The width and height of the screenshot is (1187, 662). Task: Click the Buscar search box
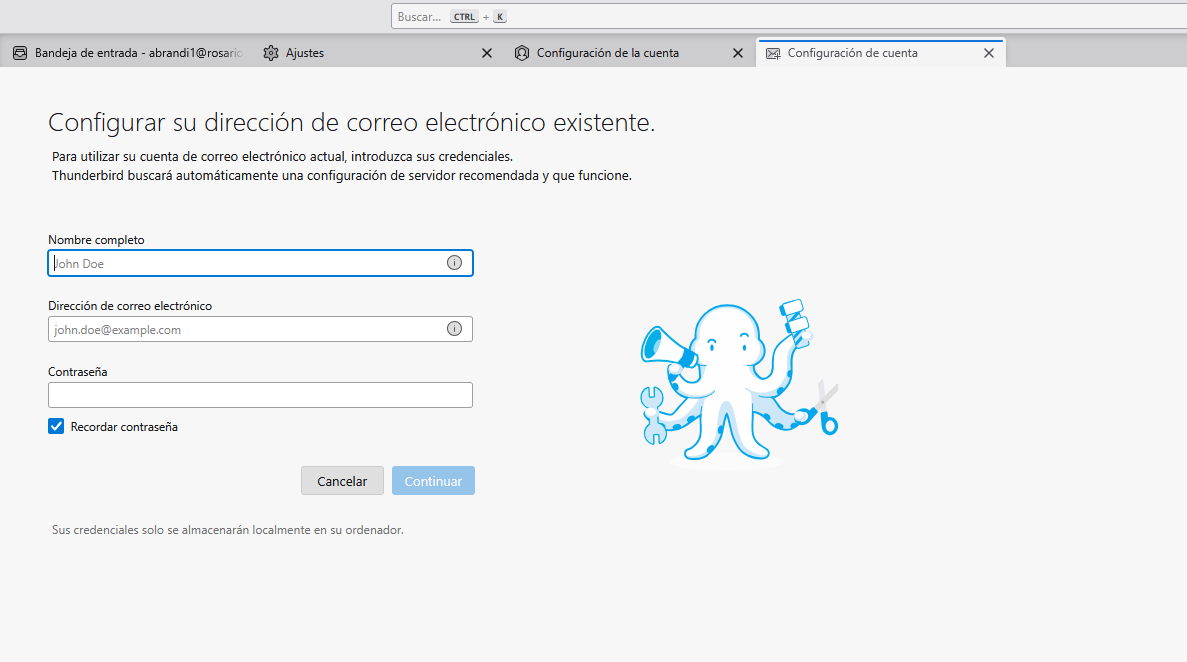789,17
